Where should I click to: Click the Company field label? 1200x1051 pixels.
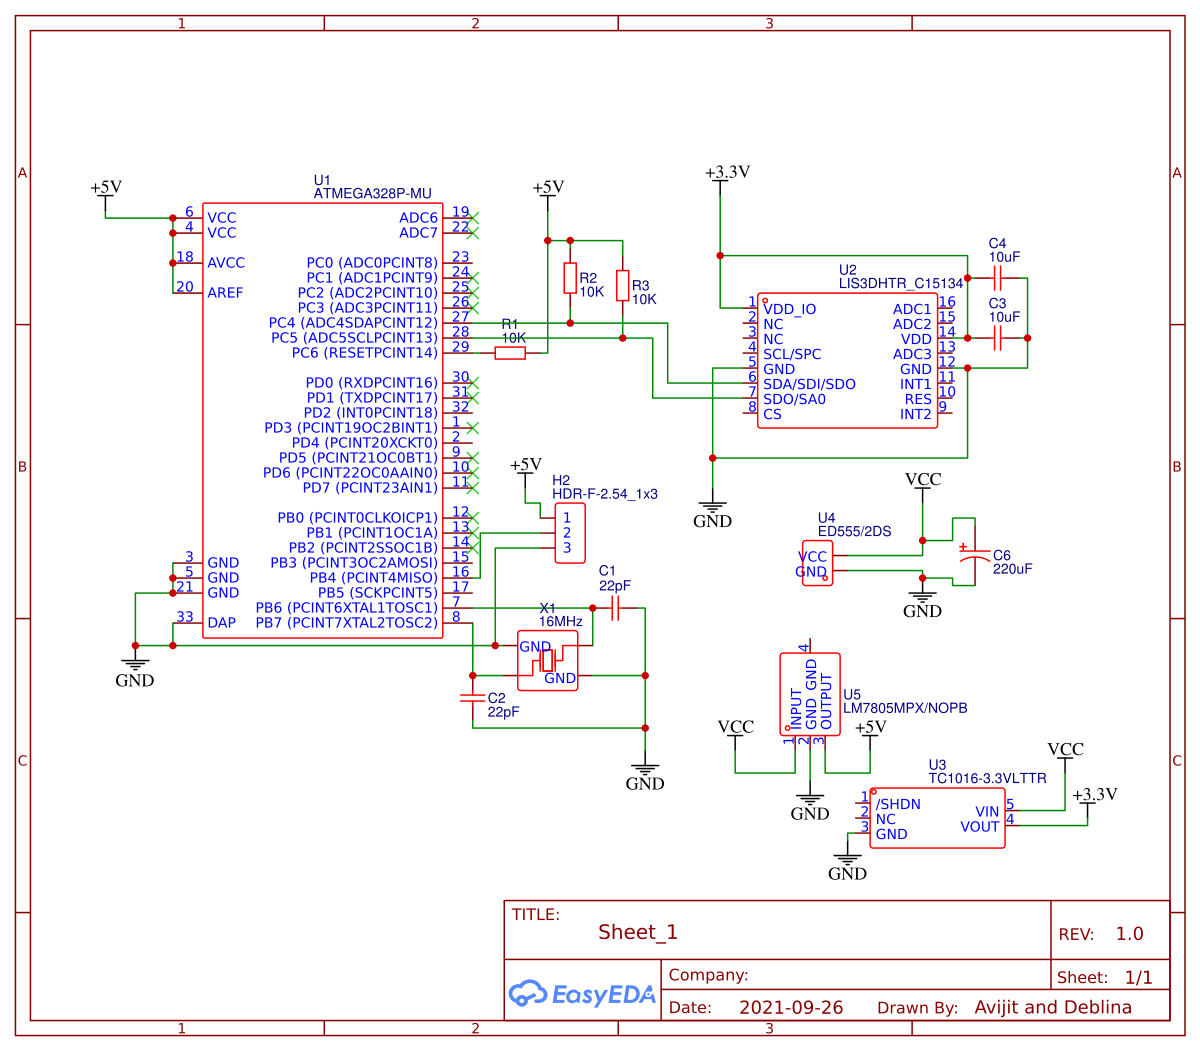pyautogui.click(x=708, y=975)
